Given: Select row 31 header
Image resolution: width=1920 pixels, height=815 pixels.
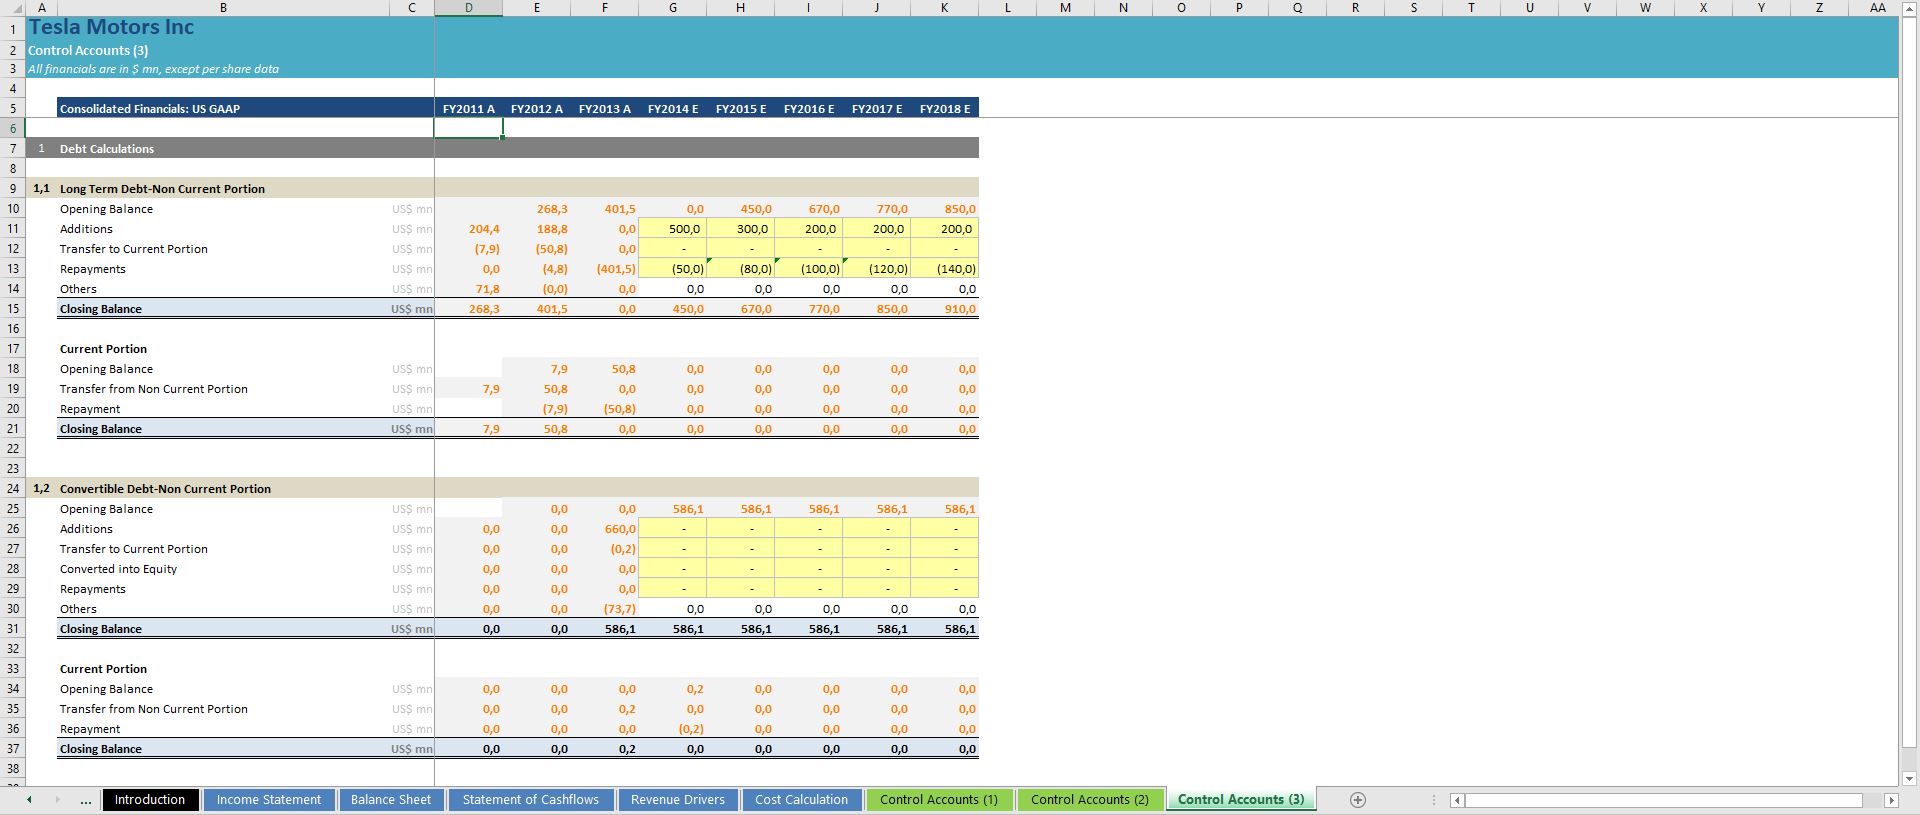Looking at the screenshot, I should click(13, 629).
